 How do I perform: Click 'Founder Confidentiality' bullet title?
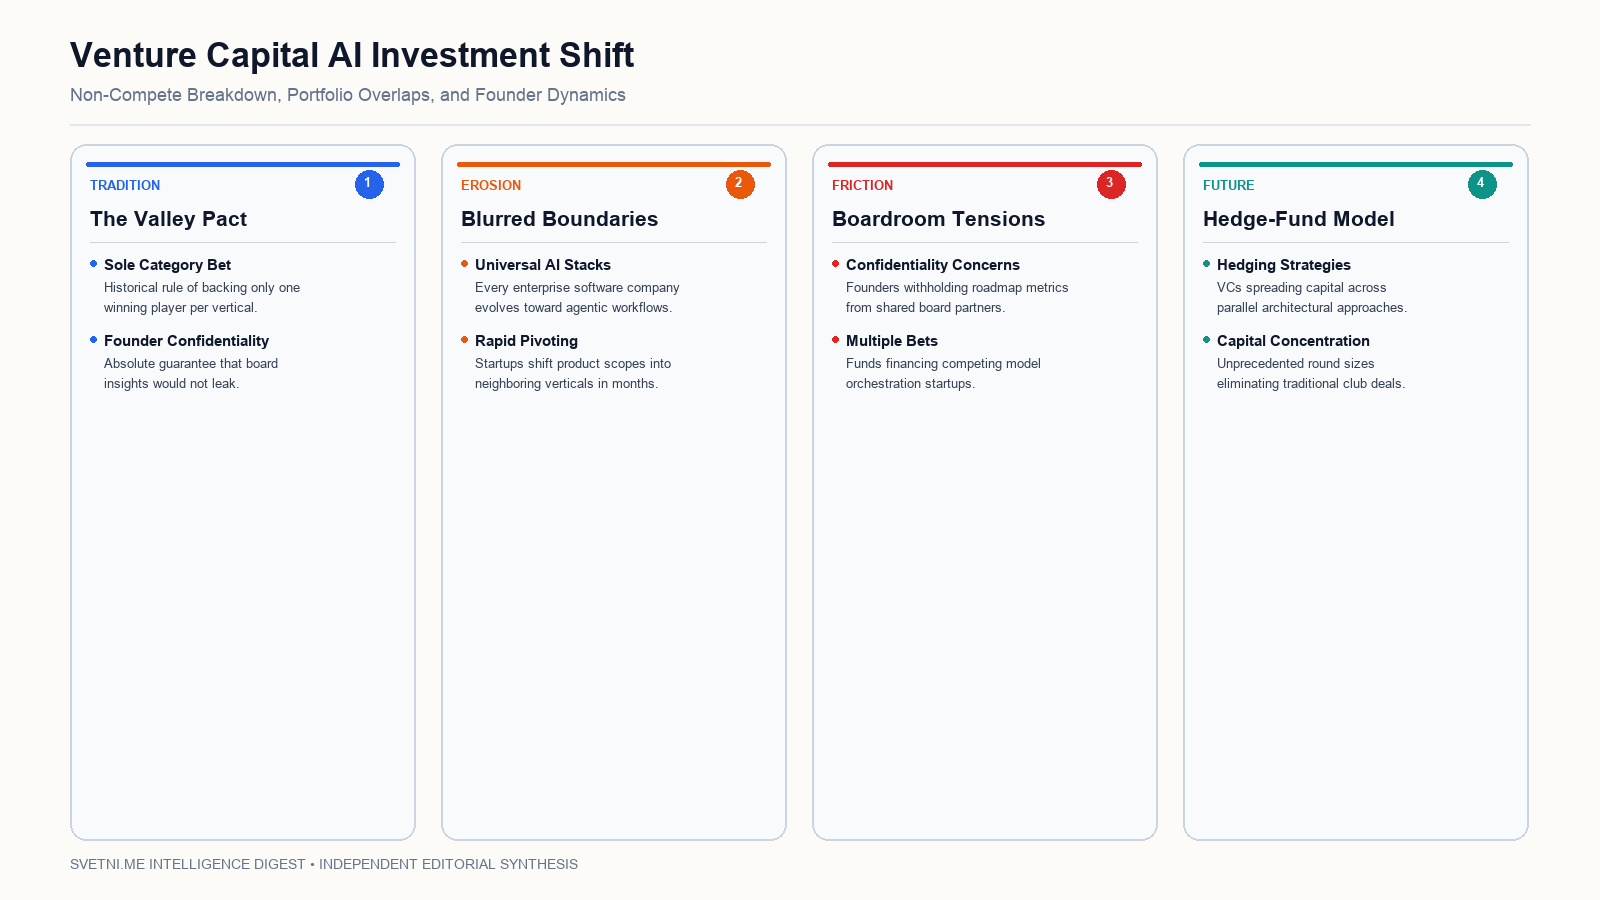point(186,341)
